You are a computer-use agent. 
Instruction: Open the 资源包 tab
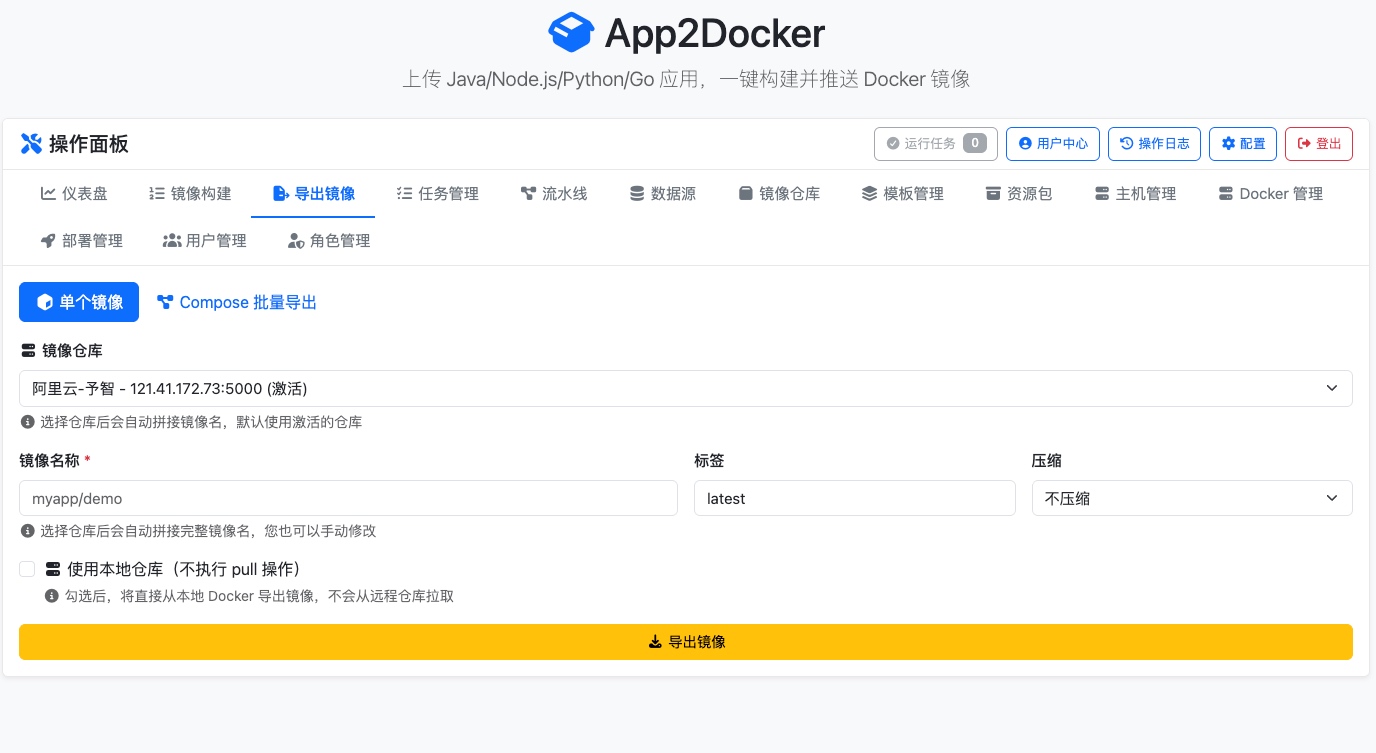click(x=1018, y=194)
